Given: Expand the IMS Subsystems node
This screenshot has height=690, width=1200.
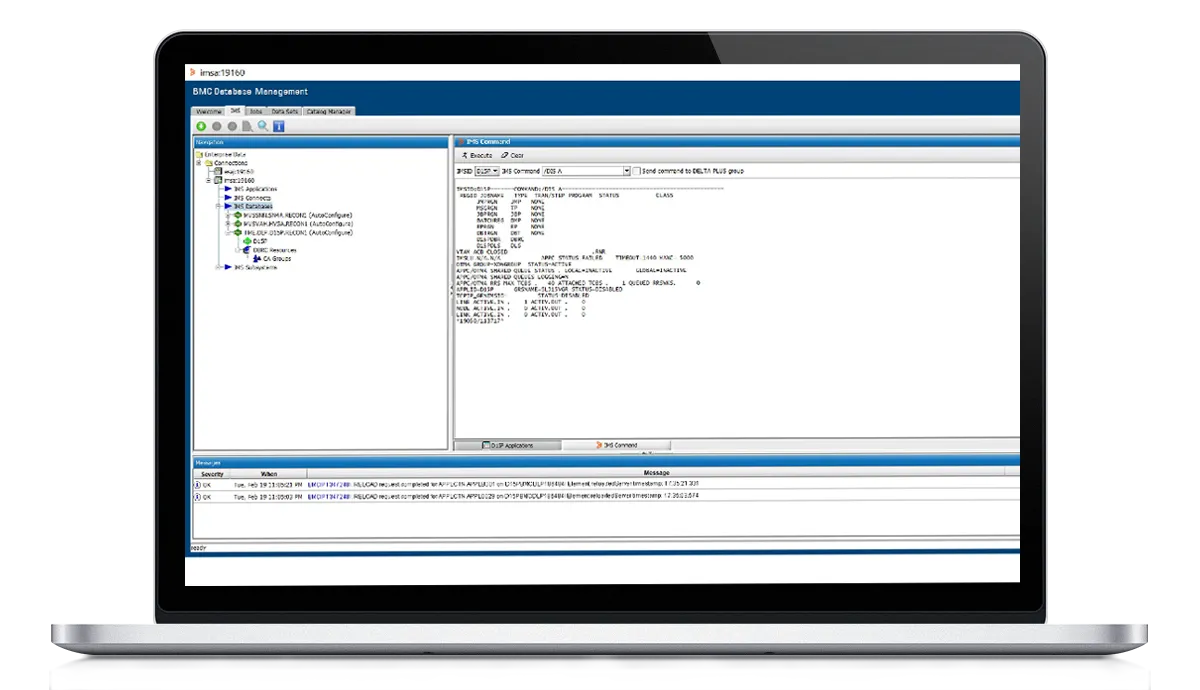Looking at the screenshot, I should tap(218, 267).
